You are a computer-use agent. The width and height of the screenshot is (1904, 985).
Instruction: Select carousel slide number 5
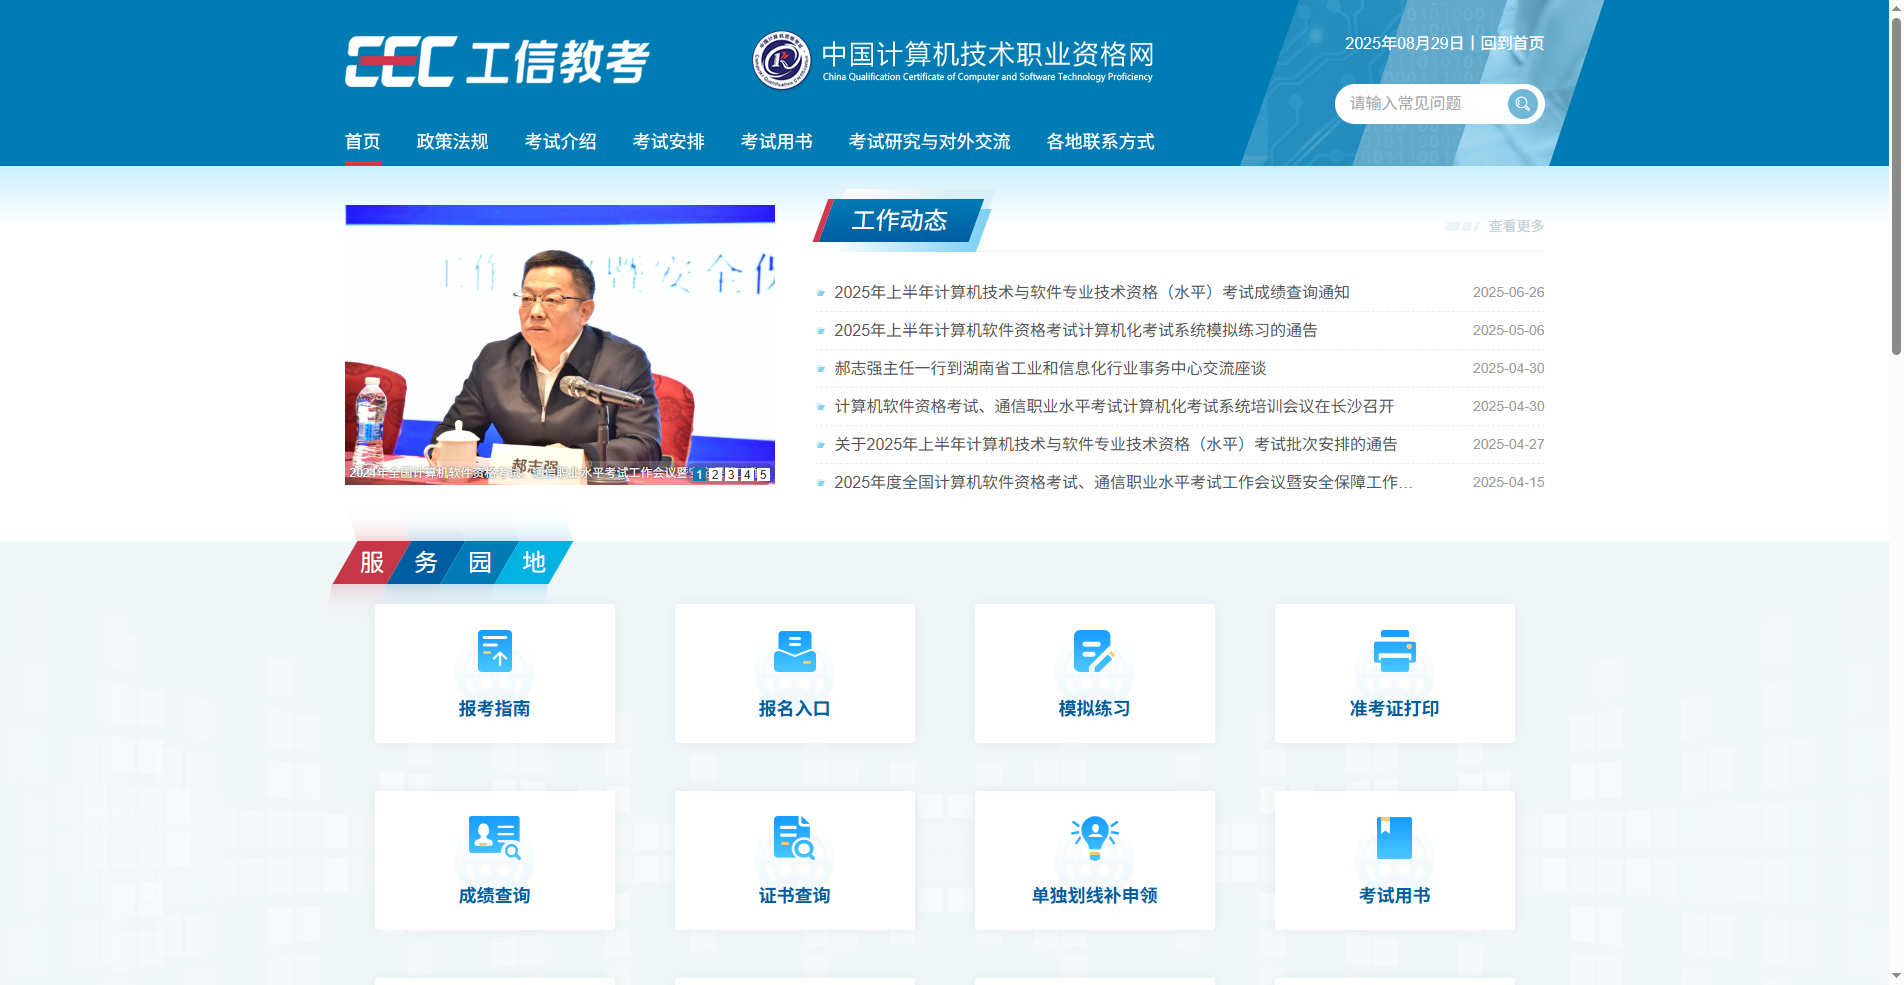(763, 476)
